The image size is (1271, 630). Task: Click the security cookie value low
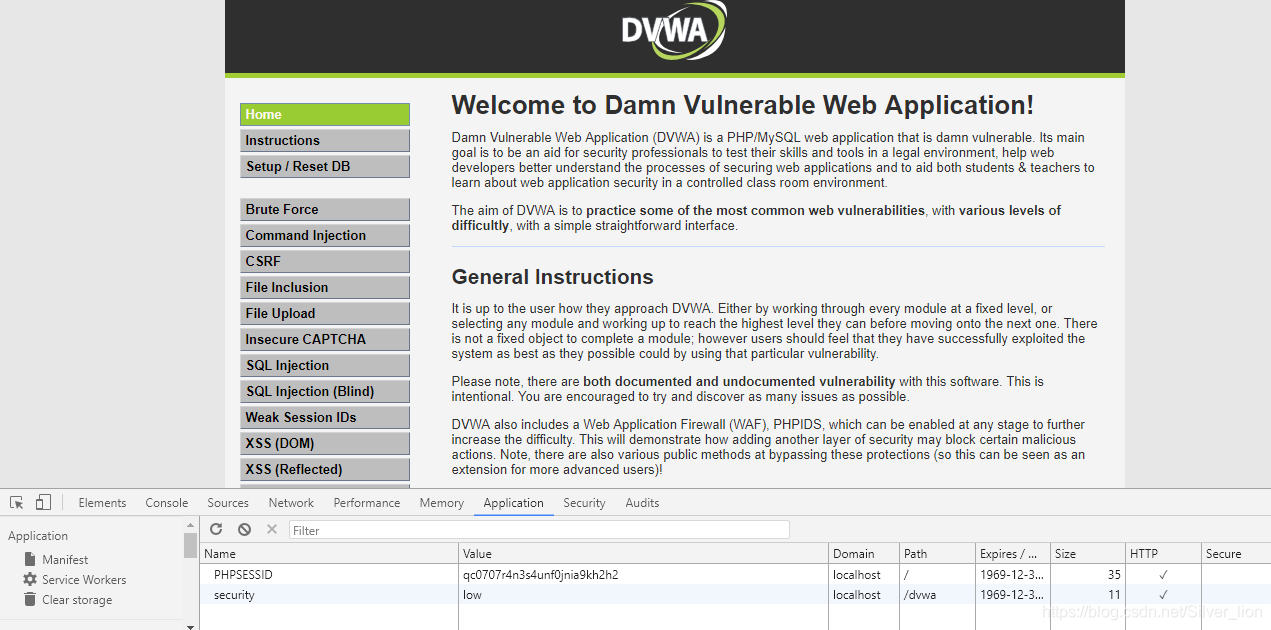[472, 595]
